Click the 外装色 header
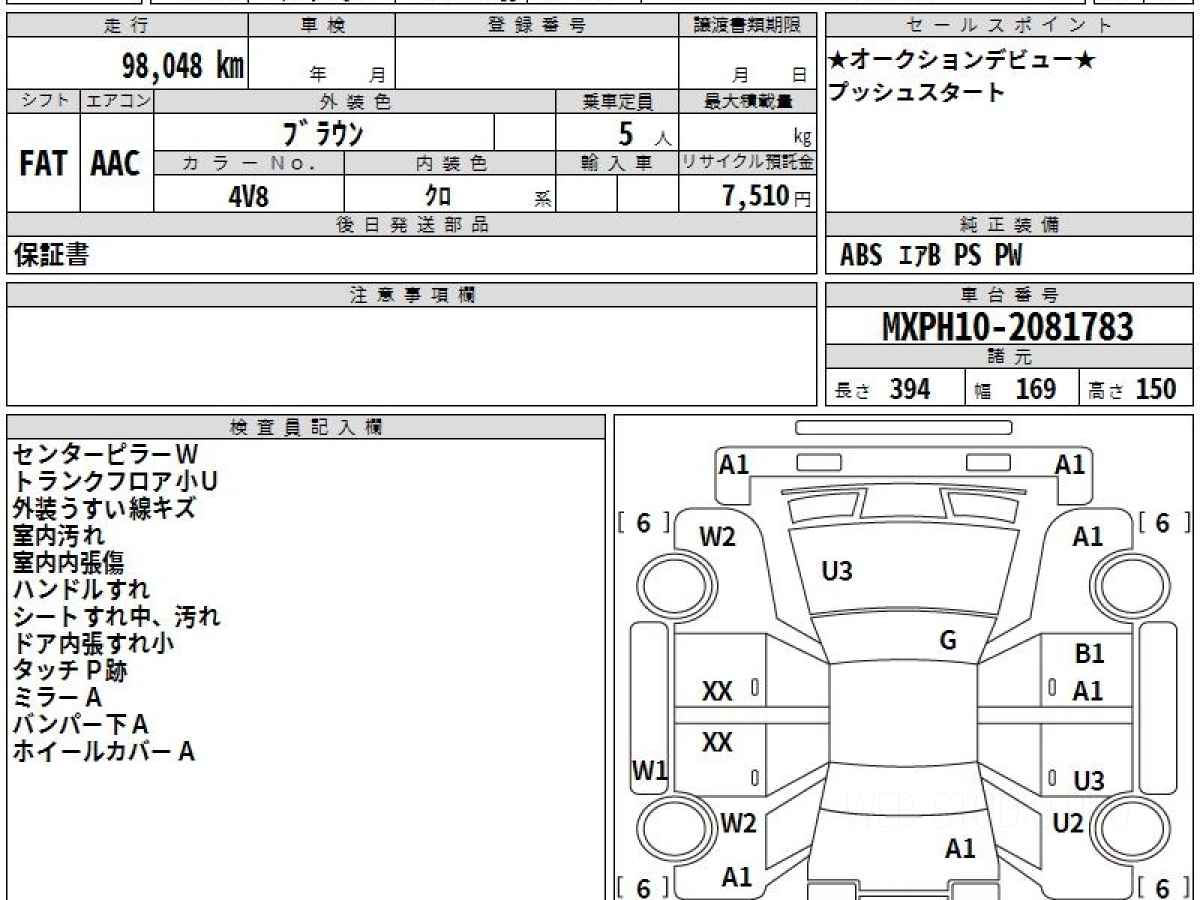Image resolution: width=1200 pixels, height=900 pixels. [x=354, y=101]
